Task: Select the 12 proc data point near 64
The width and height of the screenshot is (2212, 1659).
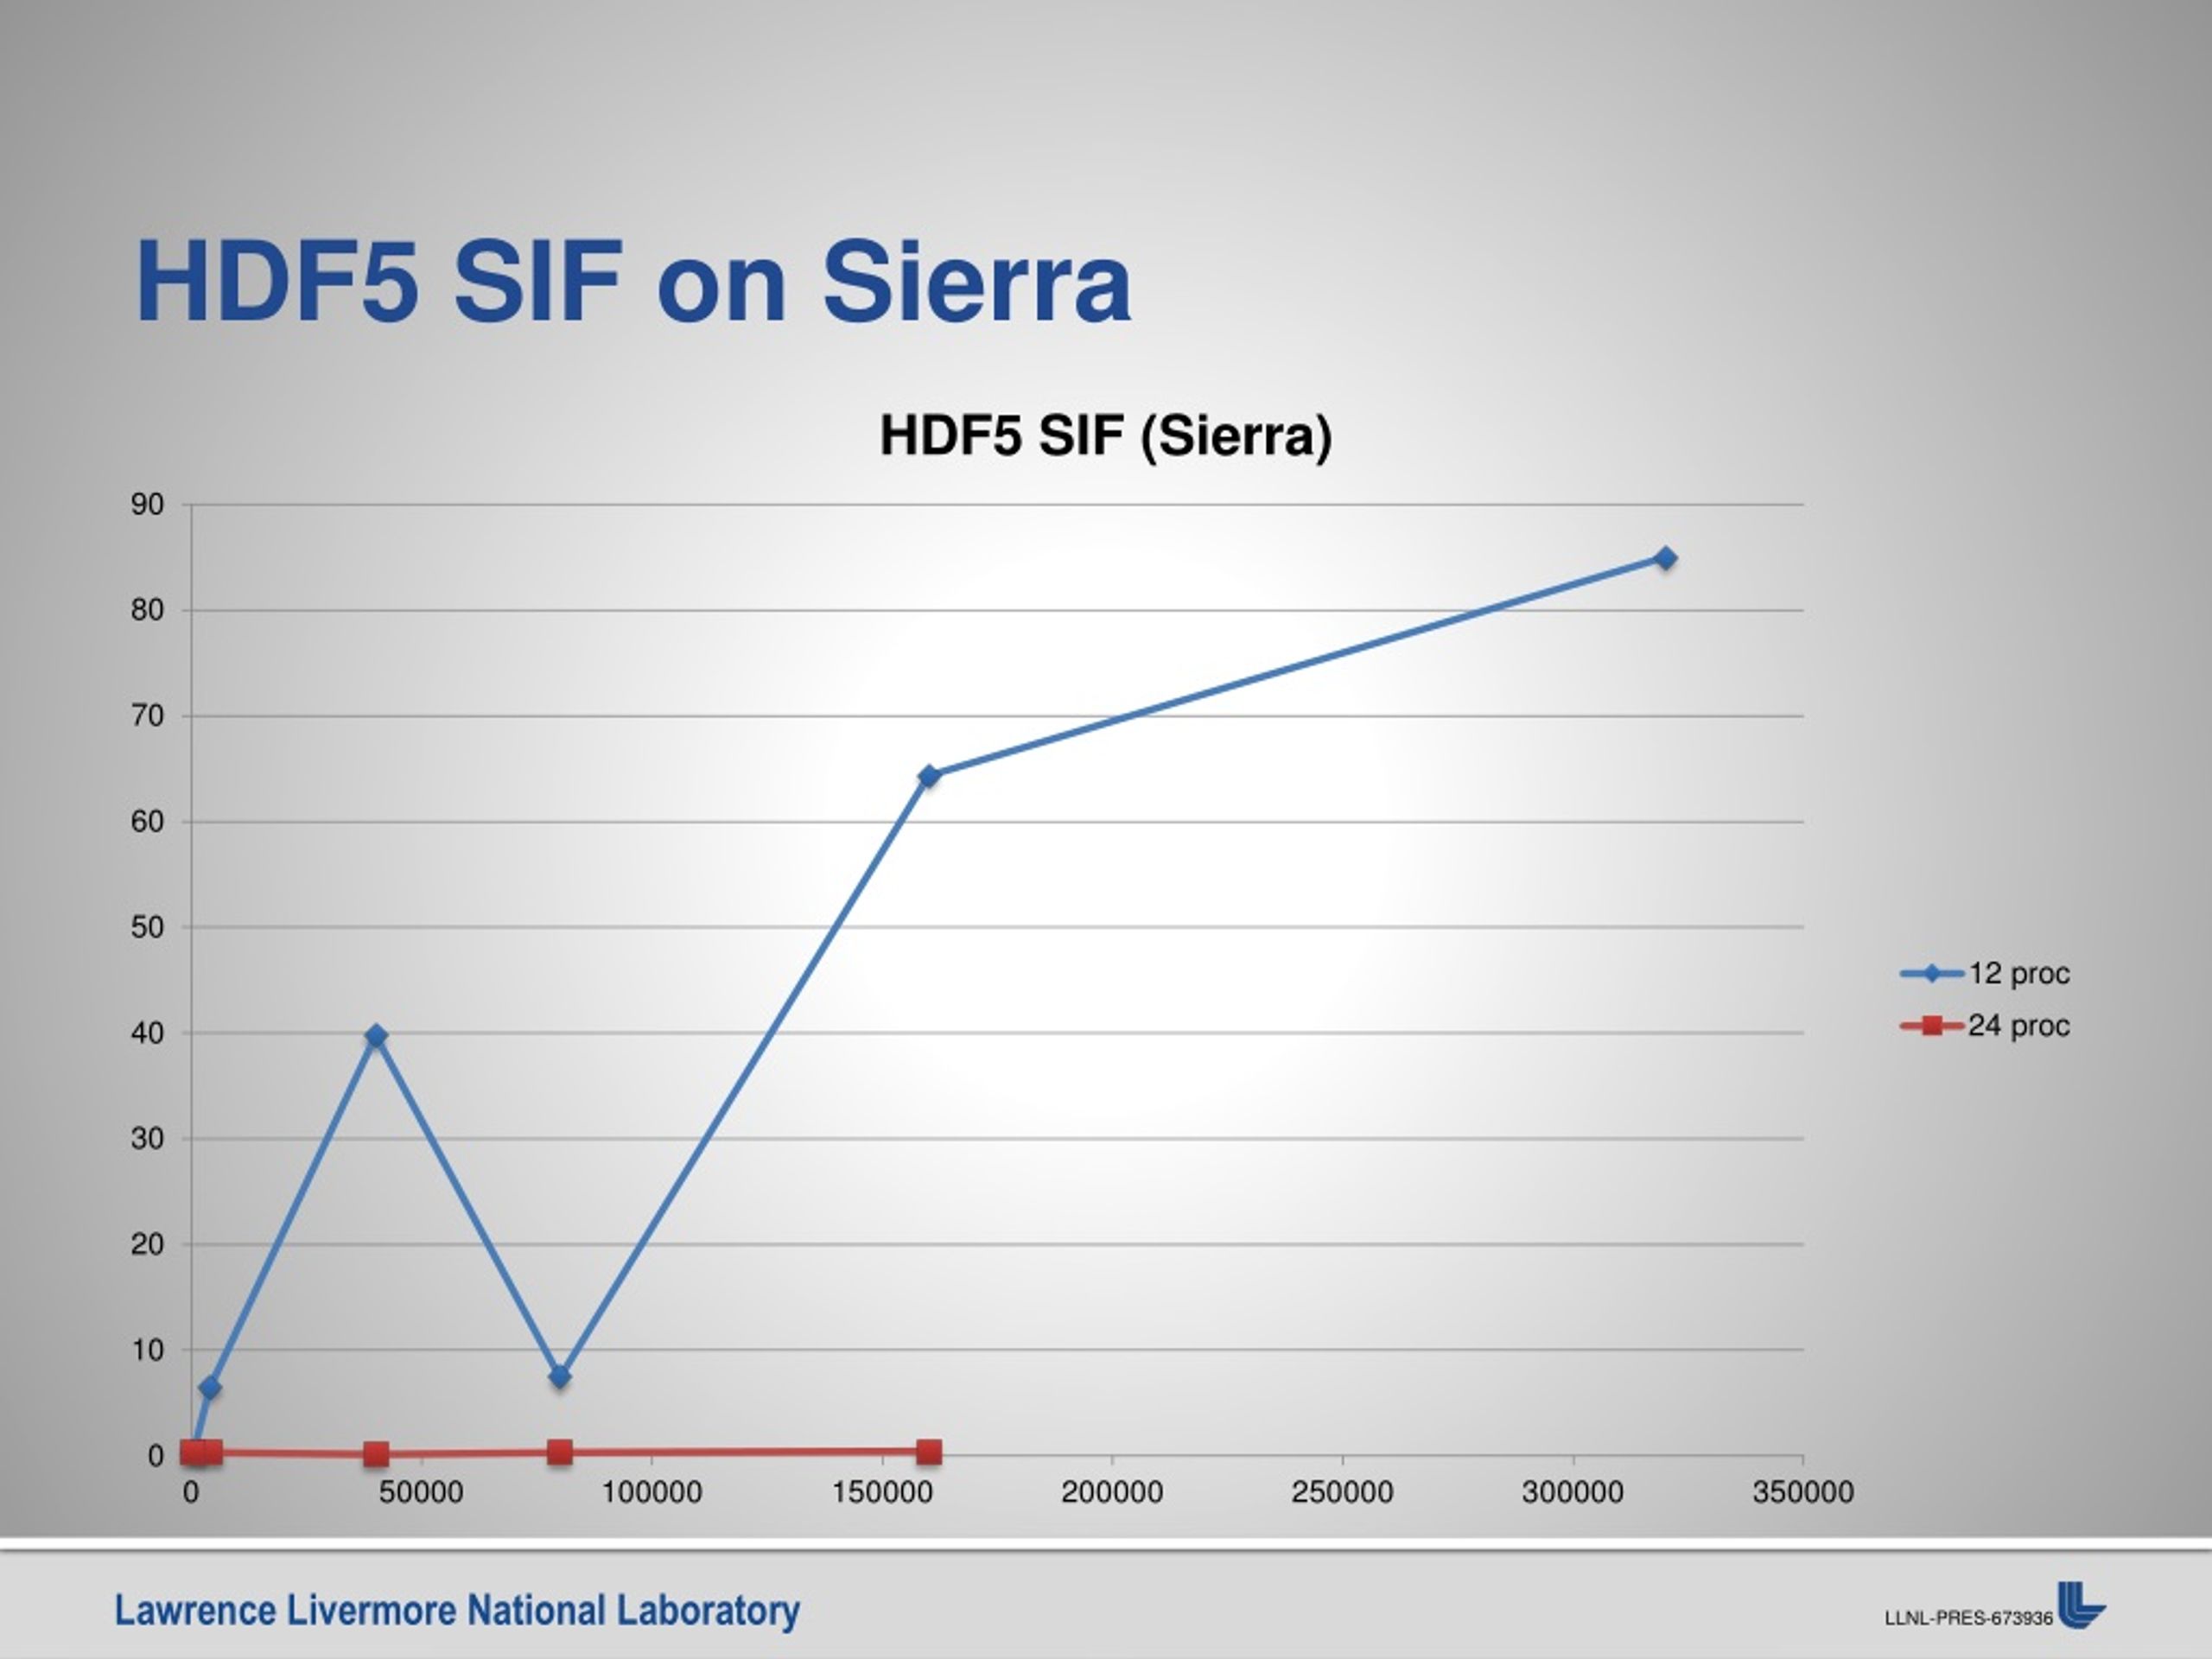Action: (929, 776)
